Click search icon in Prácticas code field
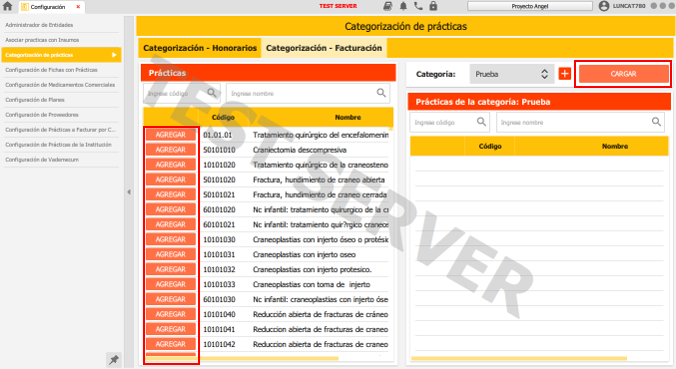This screenshot has height=369, width=676. [x=212, y=93]
